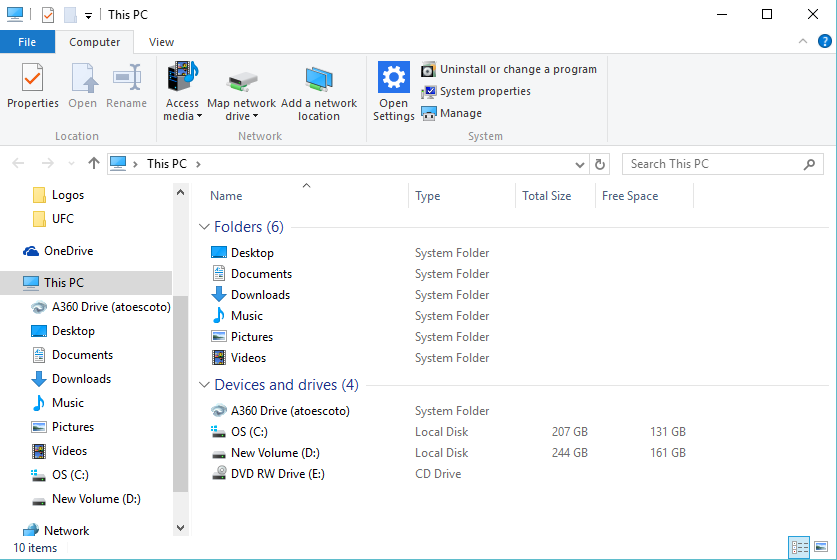This screenshot has width=837, height=560.
Task: Click the quick access Properties checkmark icon
Action: (48, 14)
